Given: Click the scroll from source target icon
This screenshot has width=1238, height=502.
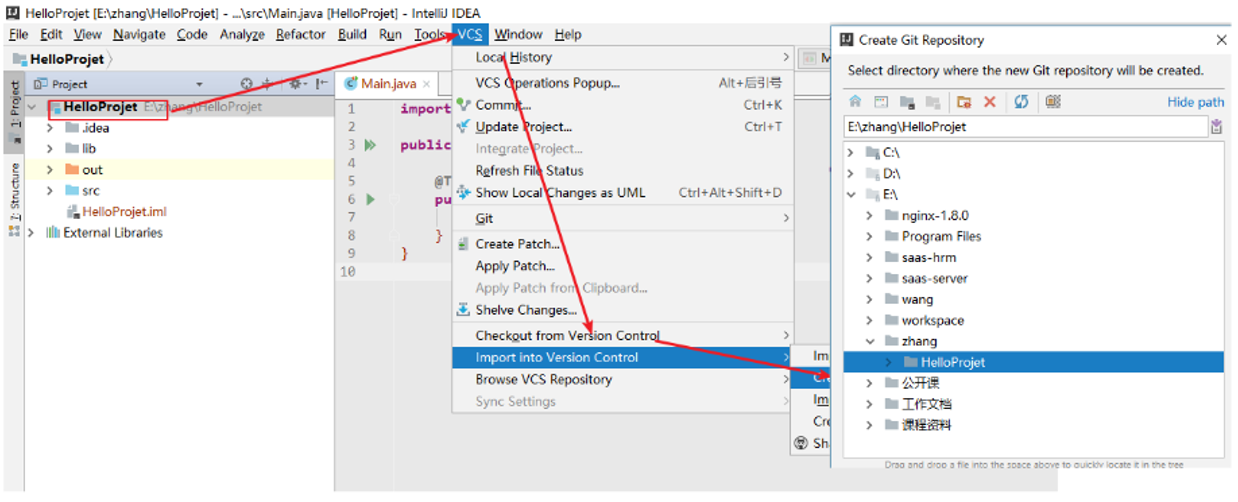Looking at the screenshot, I should coord(247,85).
